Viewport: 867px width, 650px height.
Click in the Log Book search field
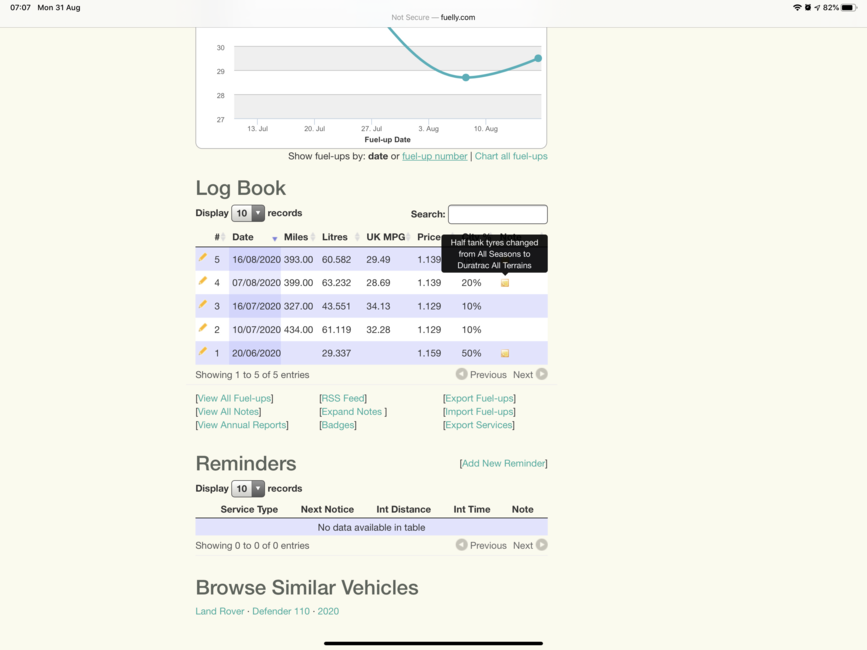(498, 214)
